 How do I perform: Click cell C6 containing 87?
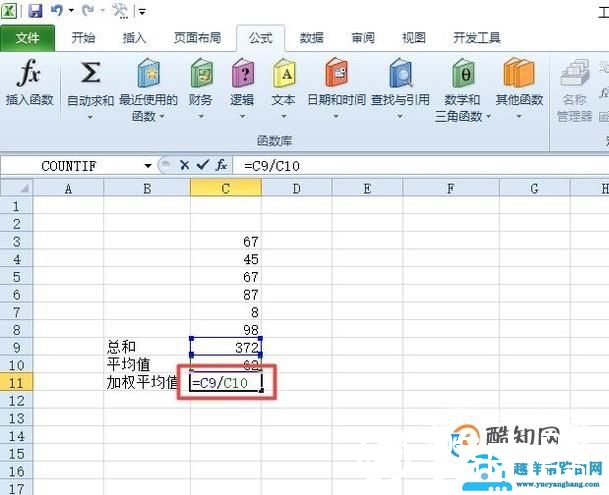point(226,294)
